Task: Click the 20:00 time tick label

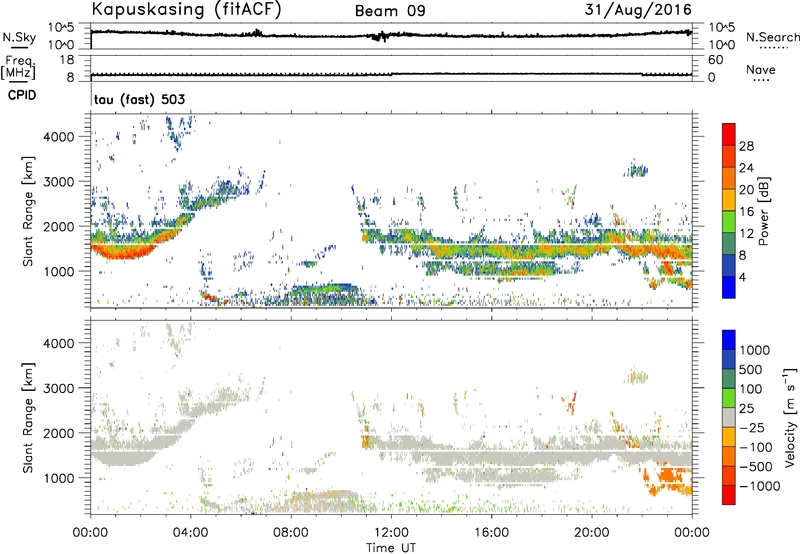Action: [x=591, y=533]
